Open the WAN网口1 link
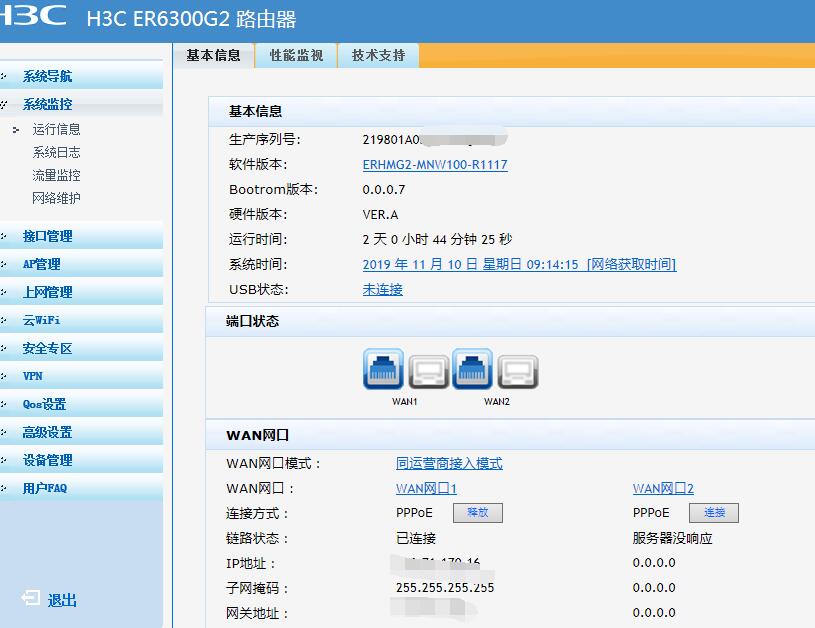Screen dimensions: 815x628 426,489
